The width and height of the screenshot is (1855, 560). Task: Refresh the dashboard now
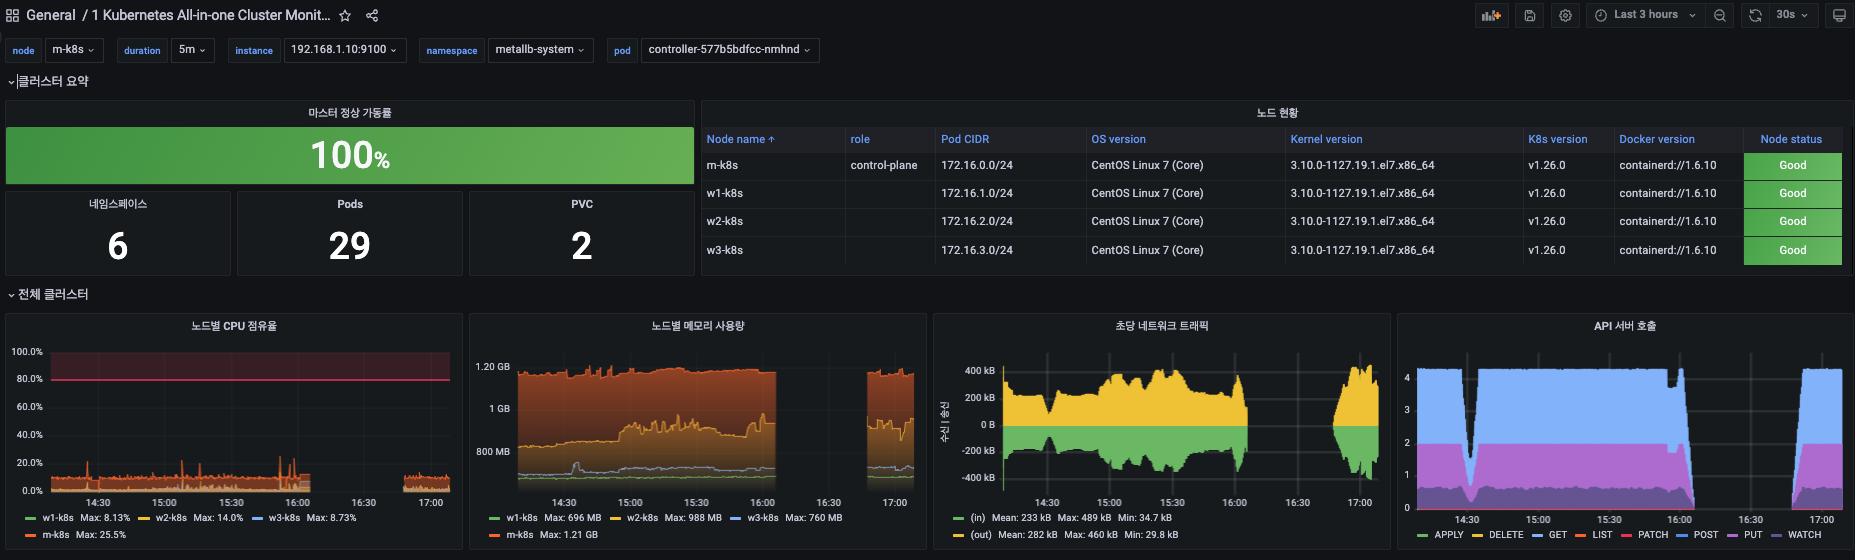(1755, 15)
